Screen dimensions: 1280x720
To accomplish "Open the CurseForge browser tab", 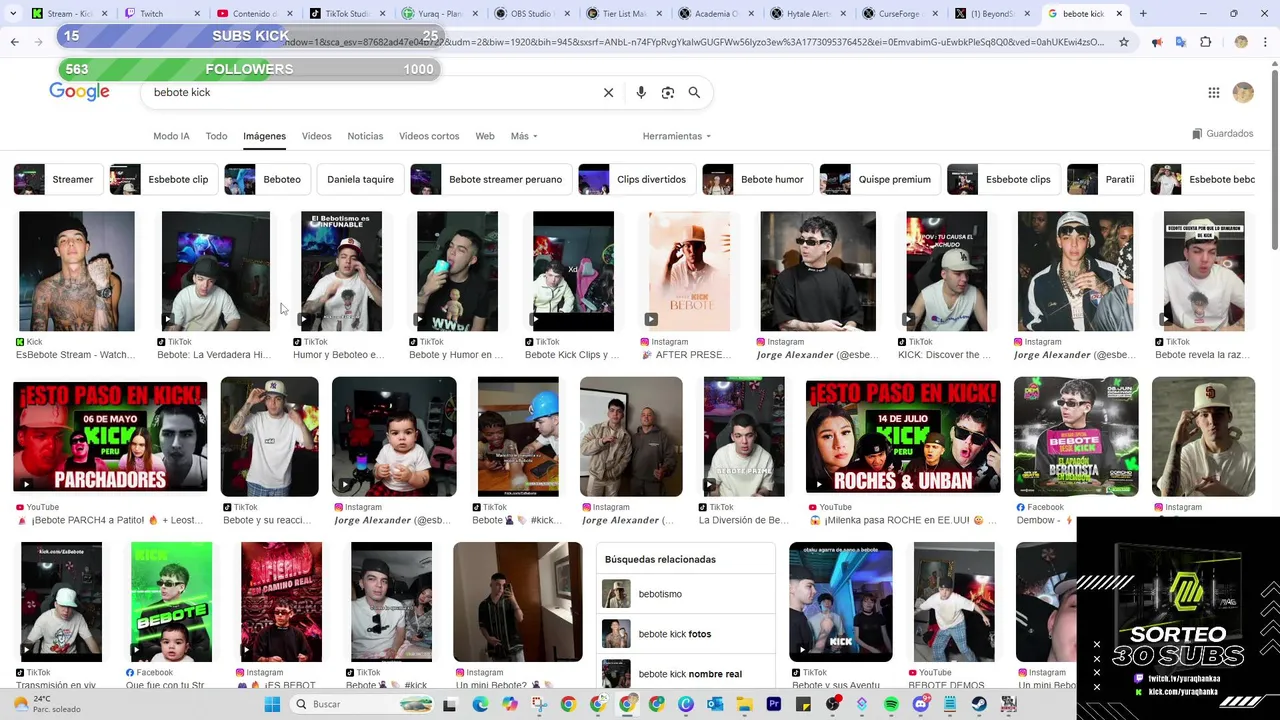I will click(898, 14).
